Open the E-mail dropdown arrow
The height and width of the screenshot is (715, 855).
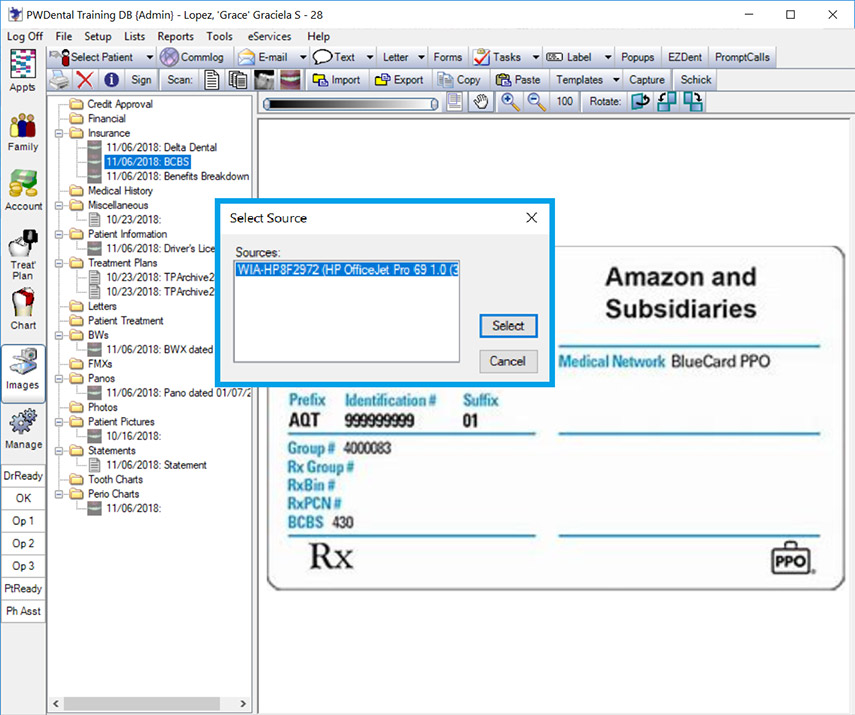[x=303, y=57]
